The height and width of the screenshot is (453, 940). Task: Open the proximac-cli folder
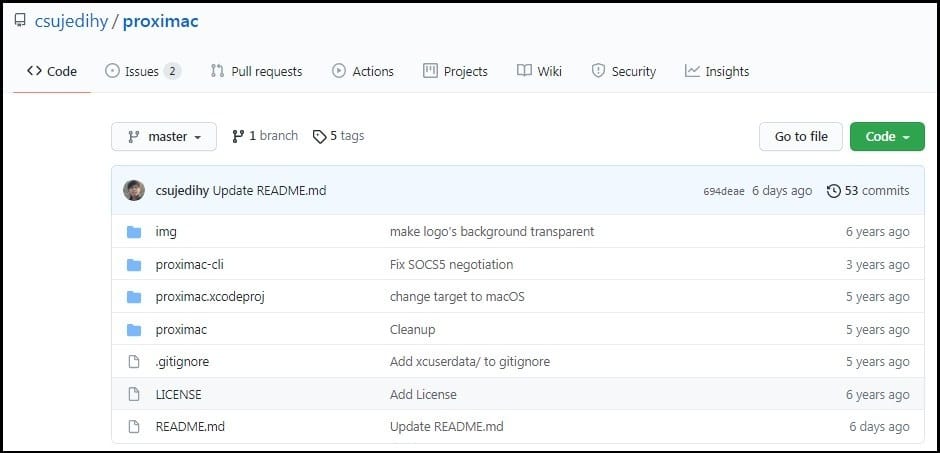189,265
